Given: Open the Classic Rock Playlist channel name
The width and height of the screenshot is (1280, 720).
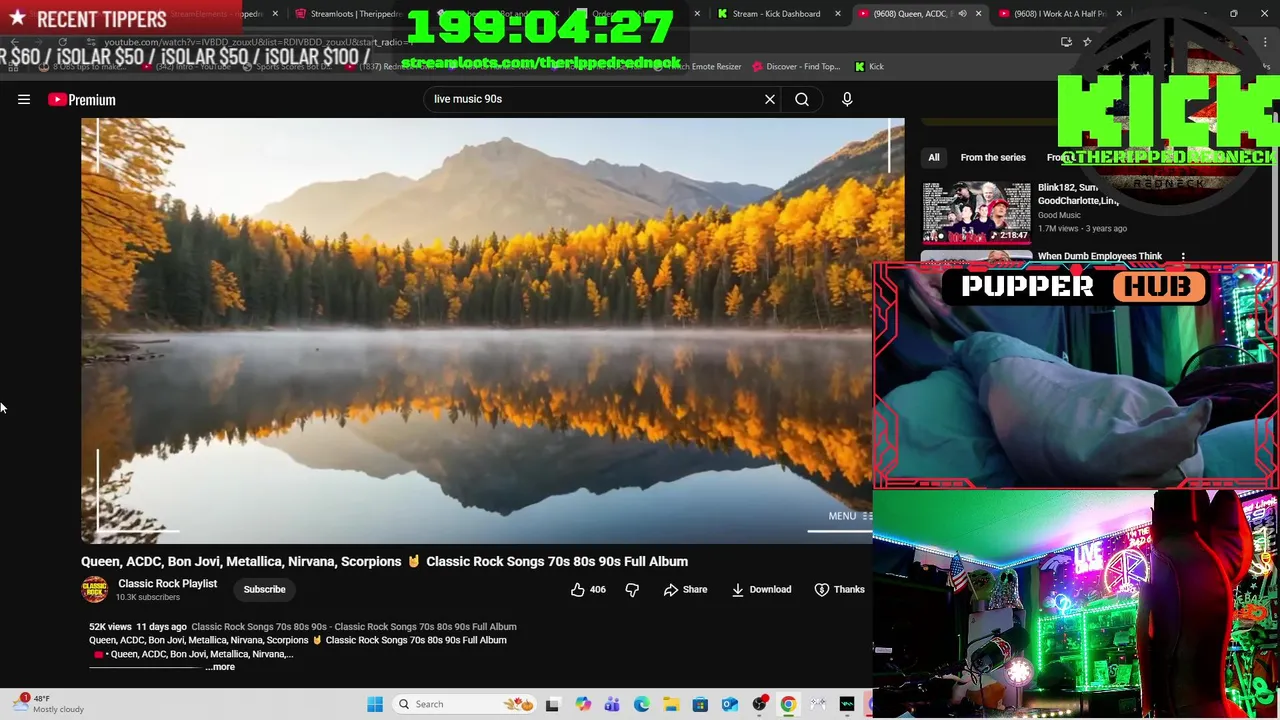Looking at the screenshot, I should pos(167,583).
